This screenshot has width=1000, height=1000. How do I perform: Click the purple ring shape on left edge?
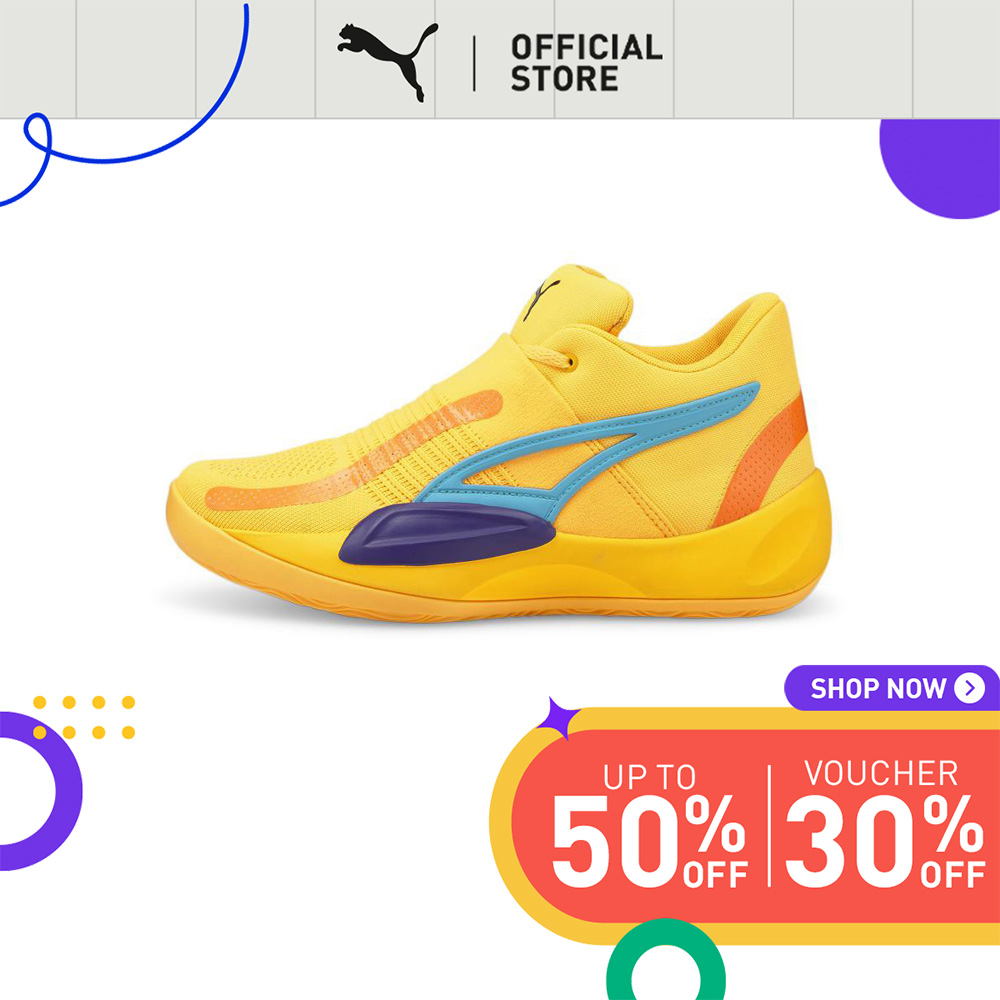click(38, 791)
